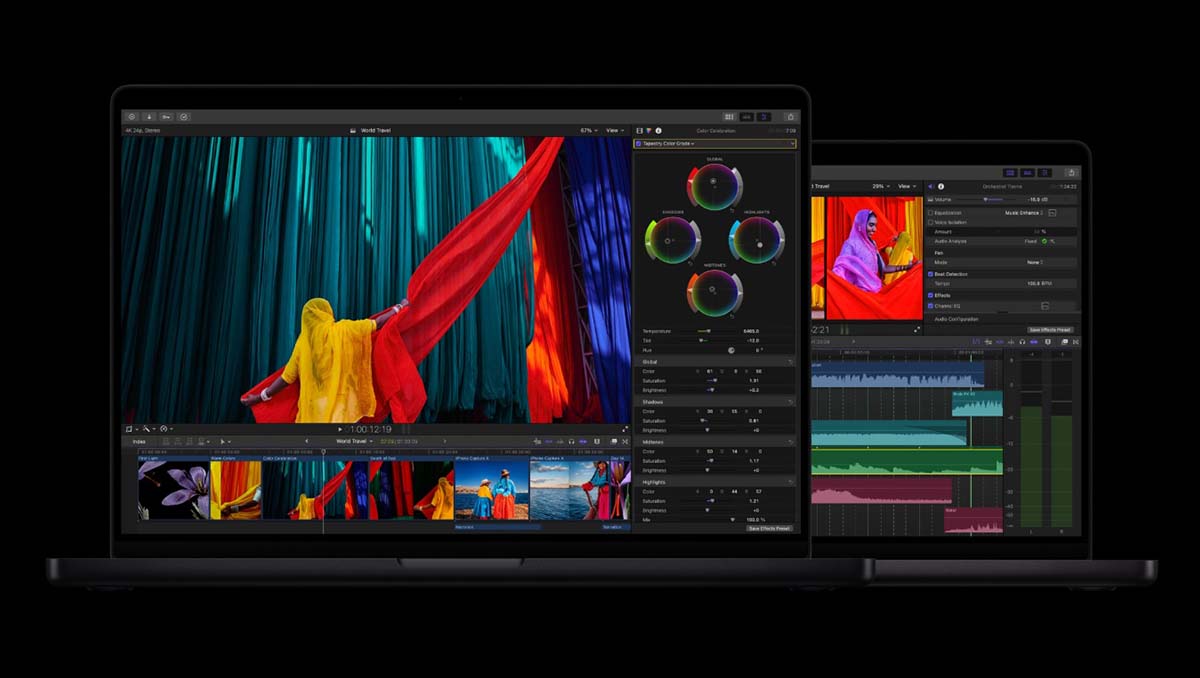The height and width of the screenshot is (678, 1200).
Task: Toggle the browser panel grid icon
Action: [729, 117]
